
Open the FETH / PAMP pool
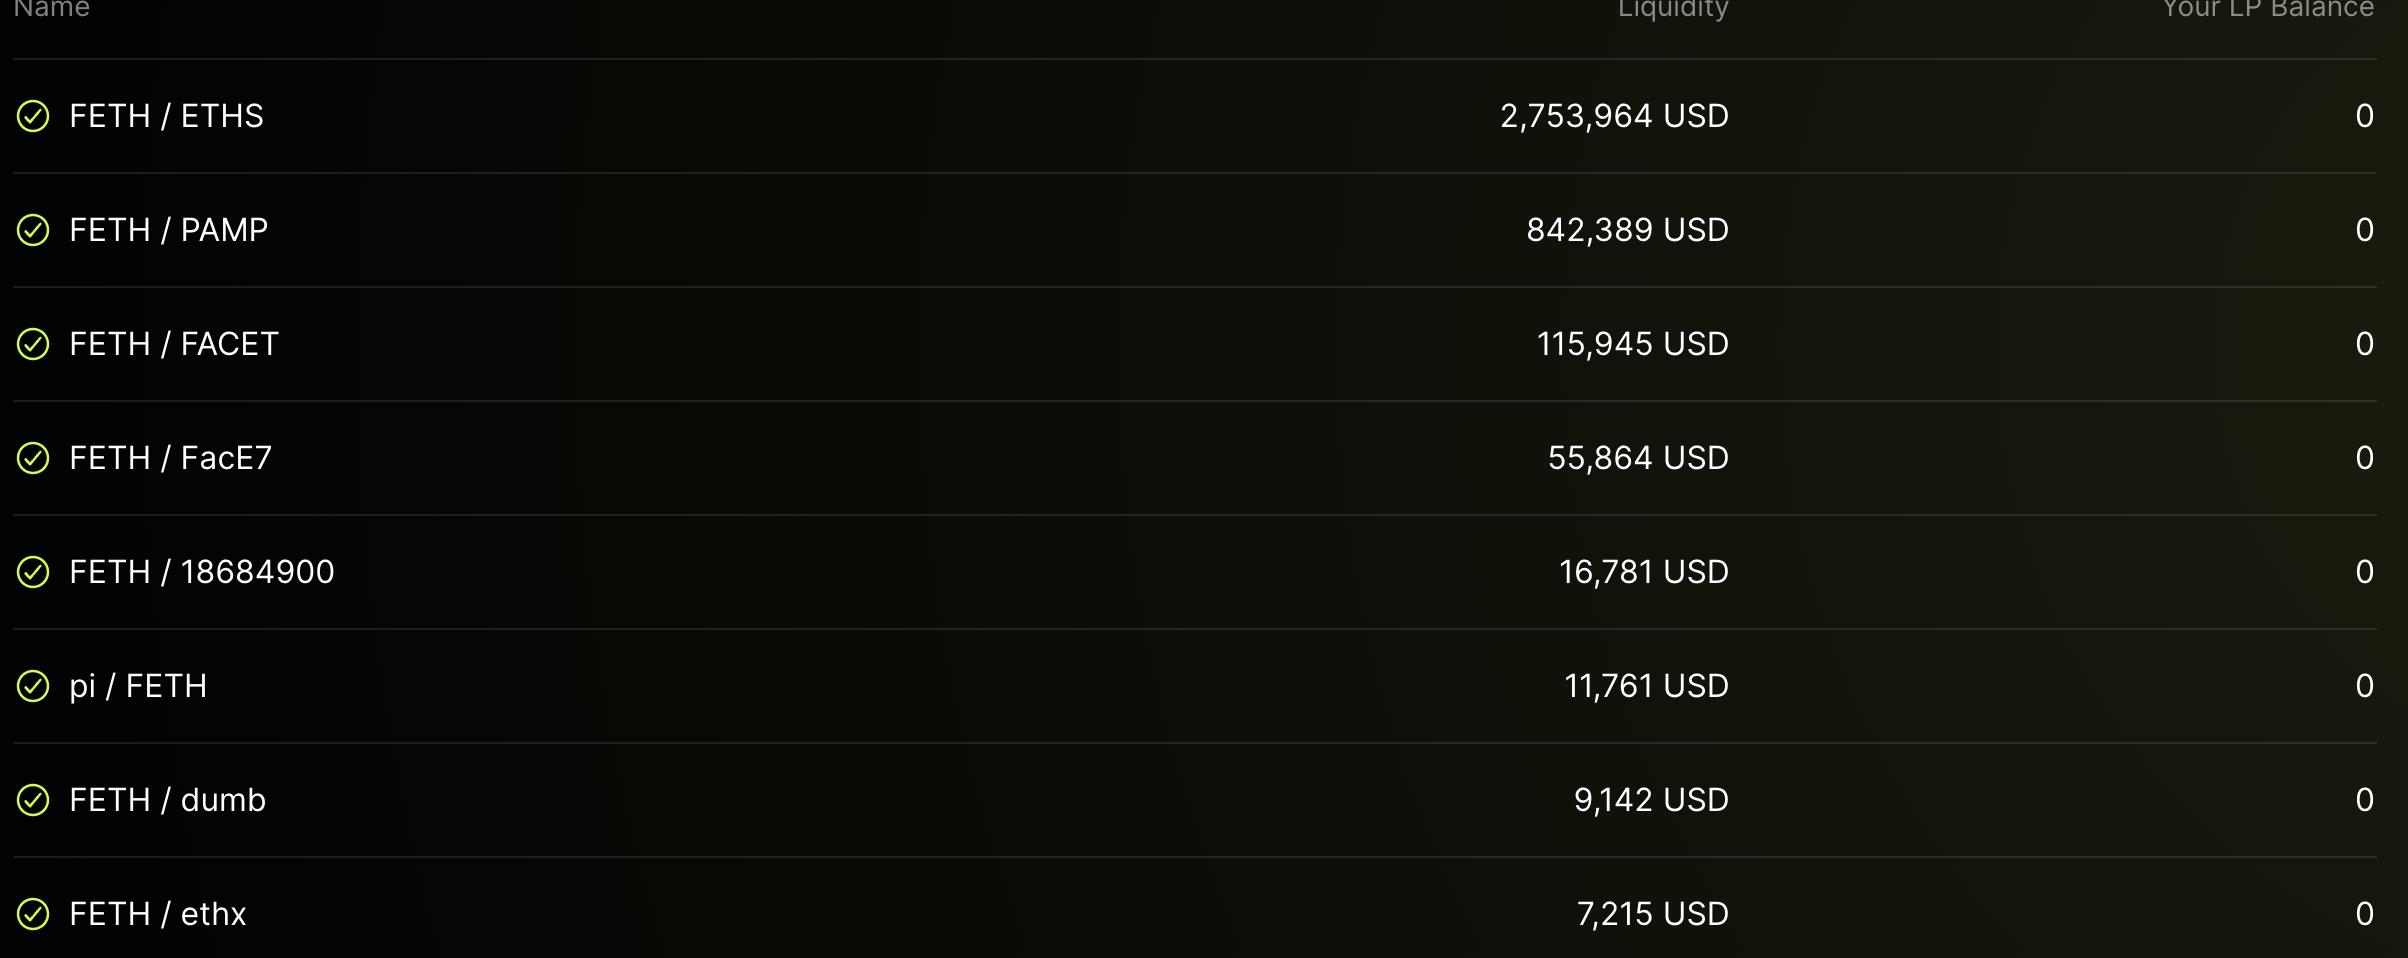[168, 231]
